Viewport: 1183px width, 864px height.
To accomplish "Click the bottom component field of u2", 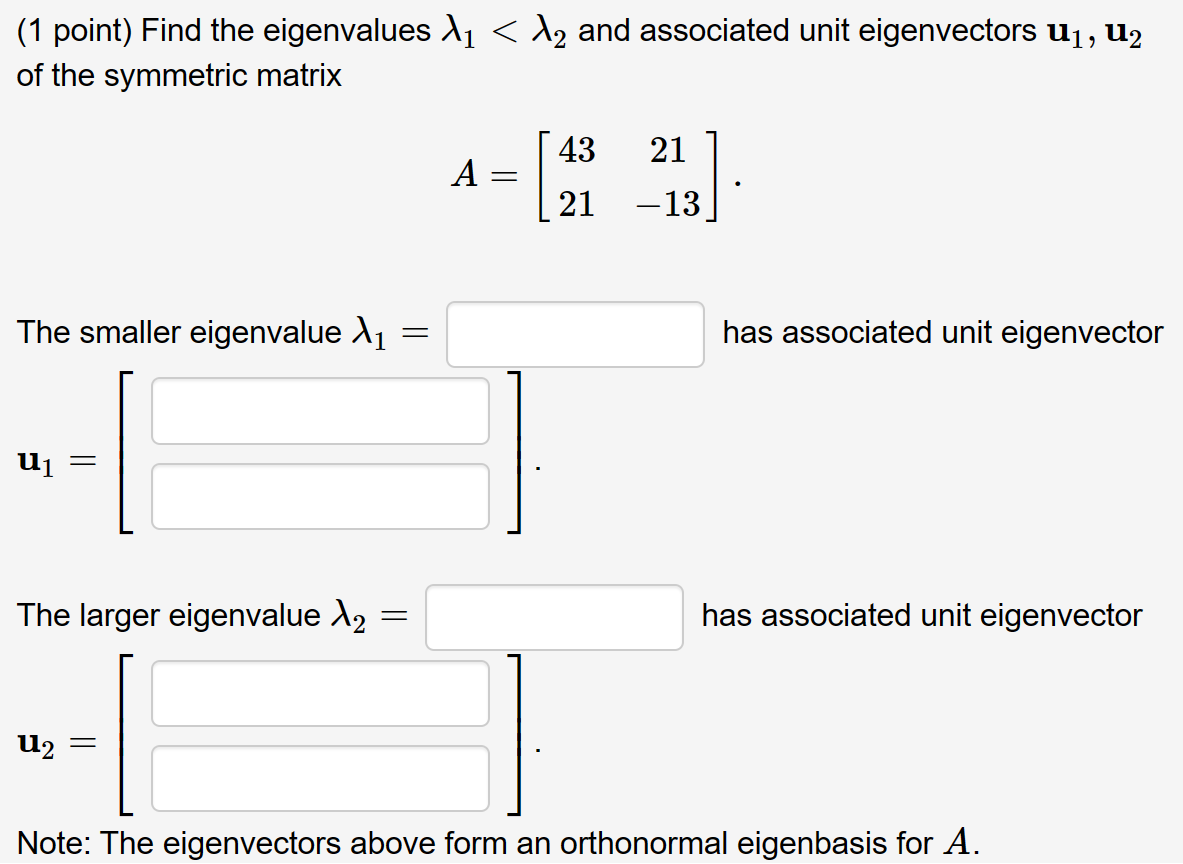I will coord(320,778).
